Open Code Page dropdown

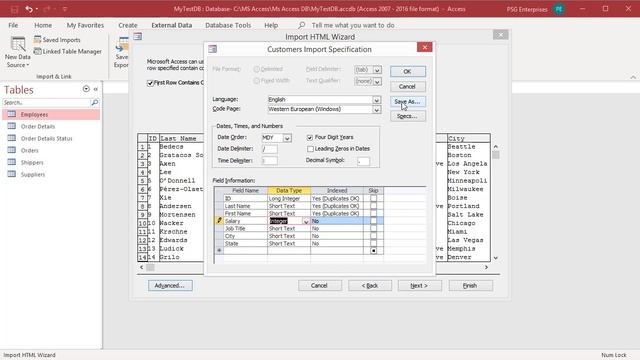(376, 110)
